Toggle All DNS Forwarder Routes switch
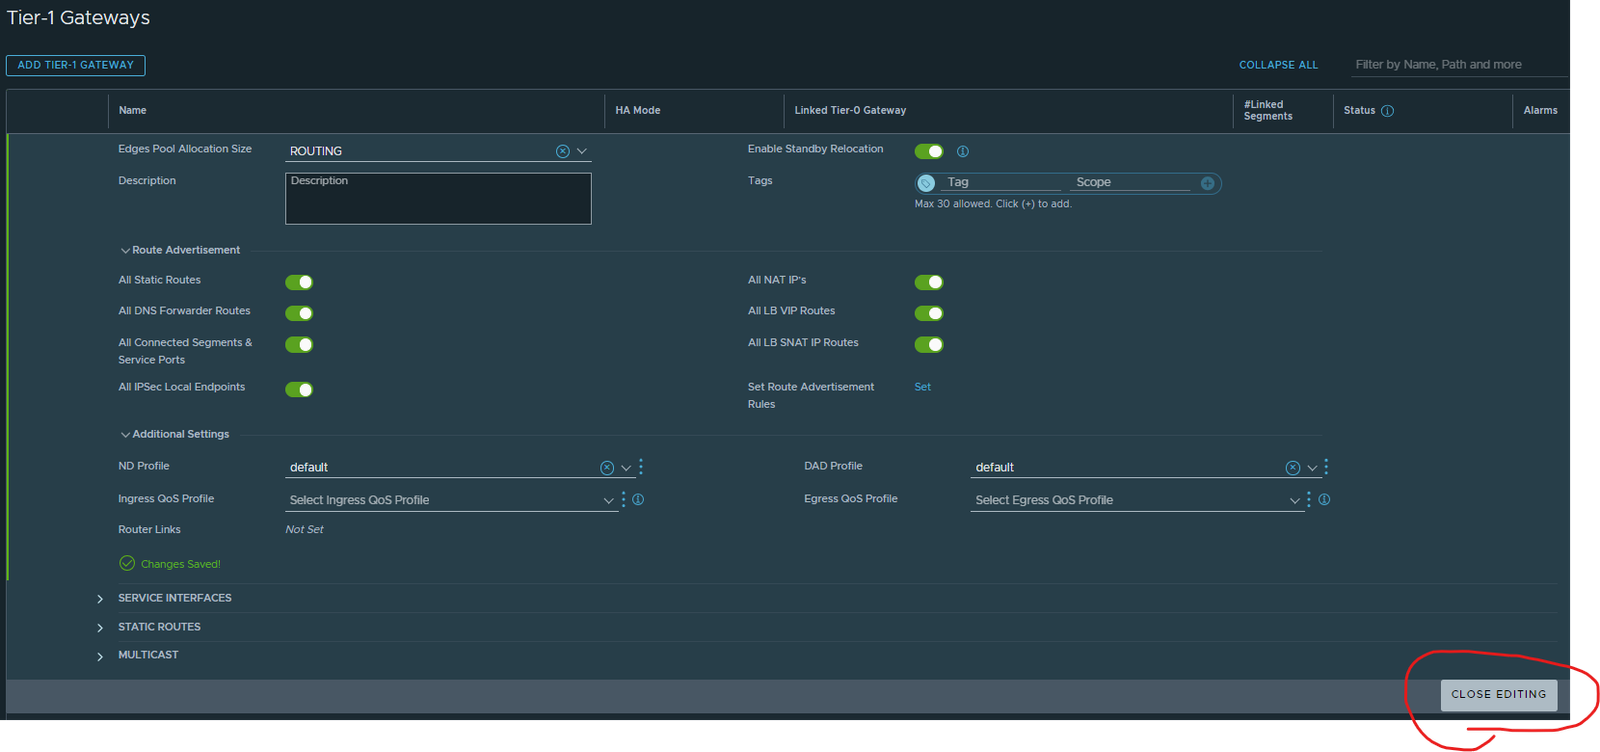This screenshot has width=1600, height=752. [299, 313]
